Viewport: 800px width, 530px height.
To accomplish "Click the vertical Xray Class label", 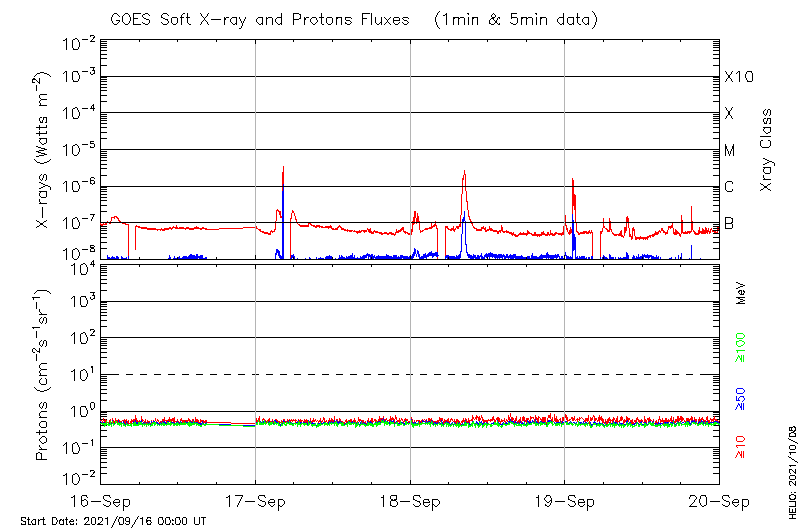I will (767, 150).
